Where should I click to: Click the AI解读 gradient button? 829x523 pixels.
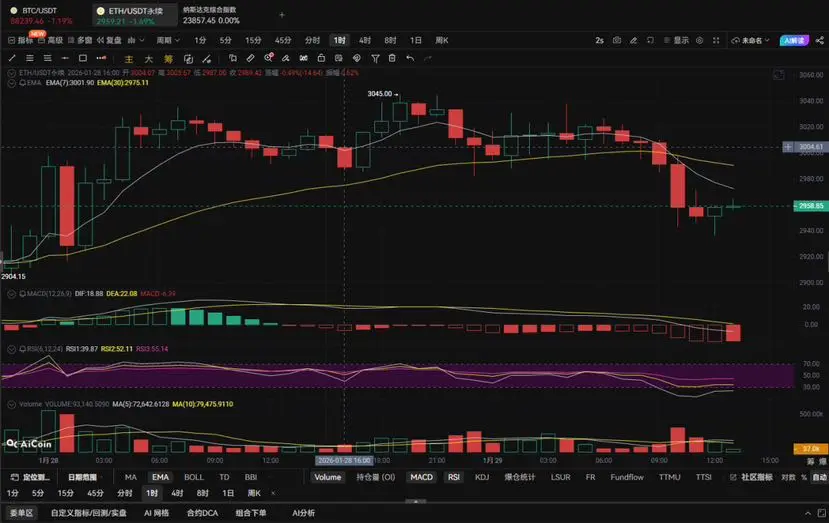pos(794,40)
